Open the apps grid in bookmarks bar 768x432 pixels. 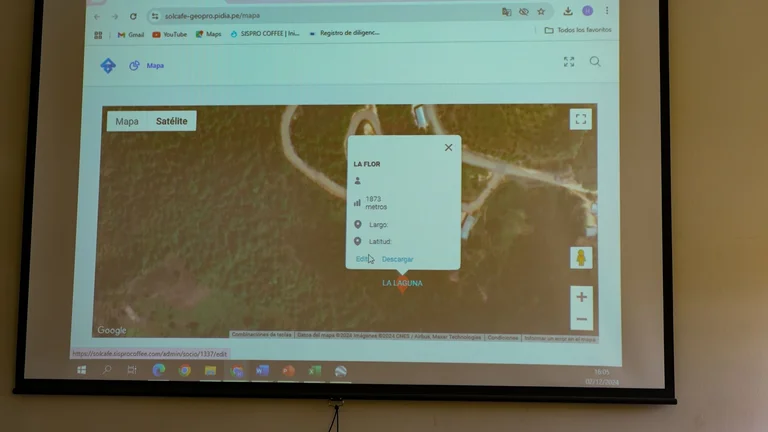[x=98, y=35]
